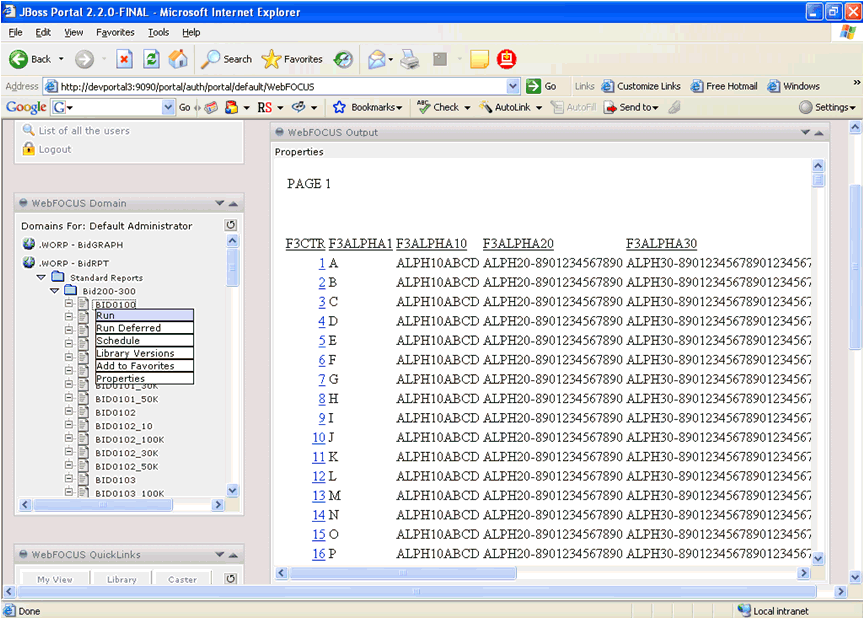Select Library Versions in context menu
Image resolution: width=863 pixels, height=618 pixels.
(x=144, y=353)
